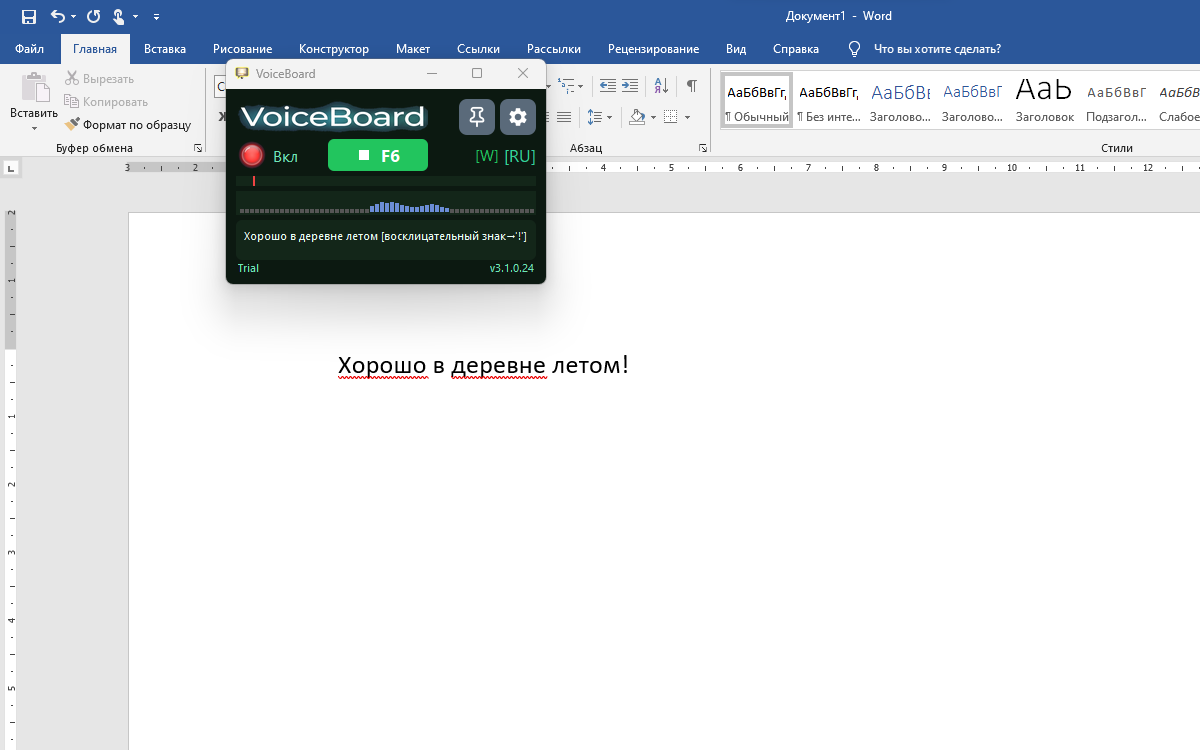1200x750 pixels.
Task: Decrease paragraph indent
Action: 607,86
